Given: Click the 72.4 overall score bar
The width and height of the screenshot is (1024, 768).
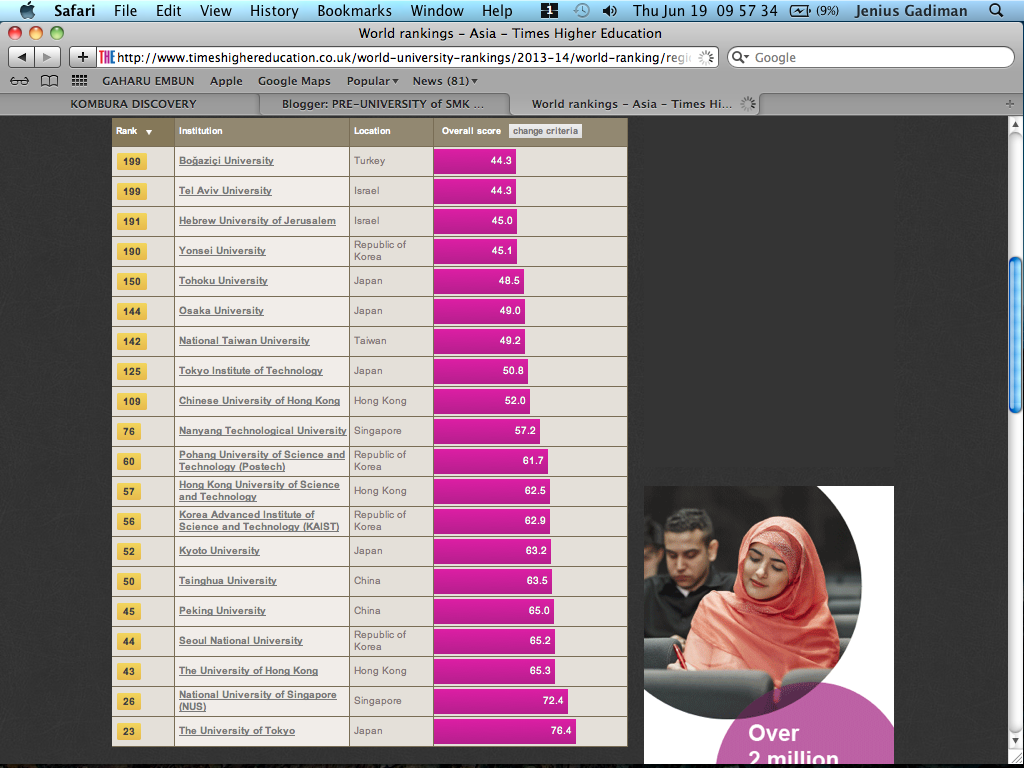Looking at the screenshot, I should pos(501,701).
